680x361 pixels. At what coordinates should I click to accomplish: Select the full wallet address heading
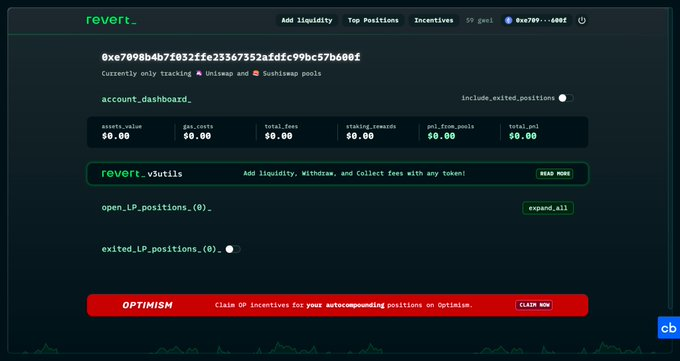coord(231,57)
